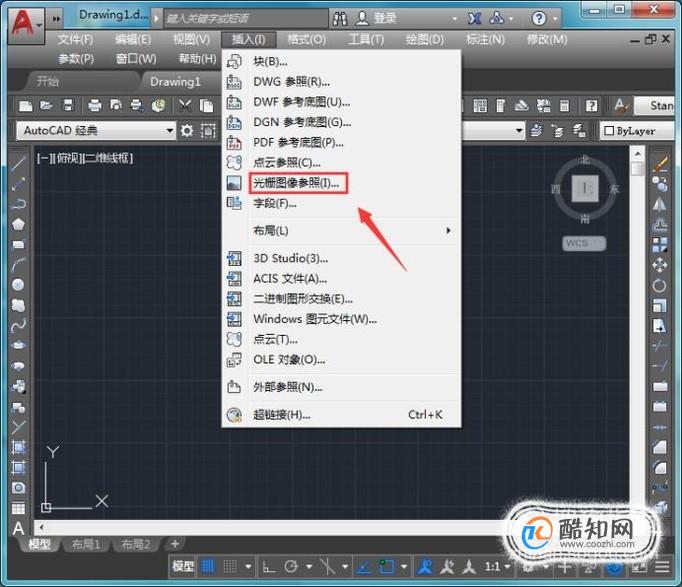The width and height of the screenshot is (682, 587).
Task: Click the Plot printer icon
Action: tap(94, 105)
